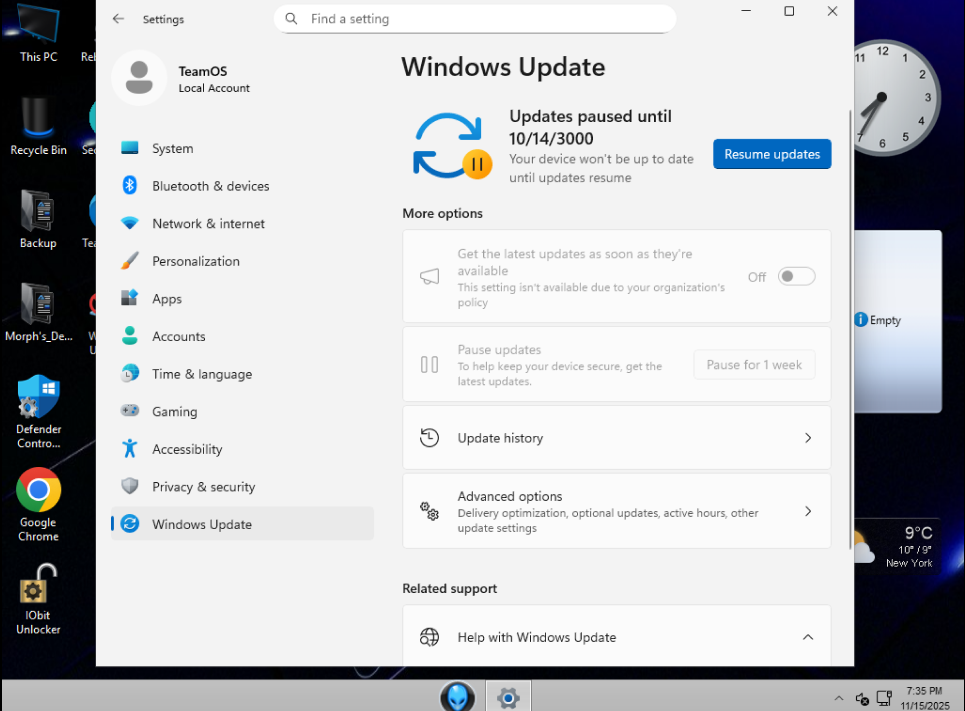Click the settings page vertical scrollbar
The width and height of the screenshot is (965, 711).
coord(851,329)
